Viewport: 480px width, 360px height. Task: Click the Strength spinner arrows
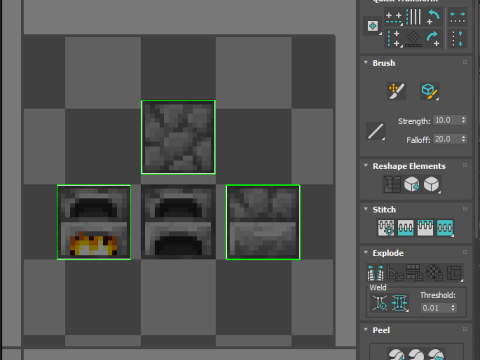point(464,120)
